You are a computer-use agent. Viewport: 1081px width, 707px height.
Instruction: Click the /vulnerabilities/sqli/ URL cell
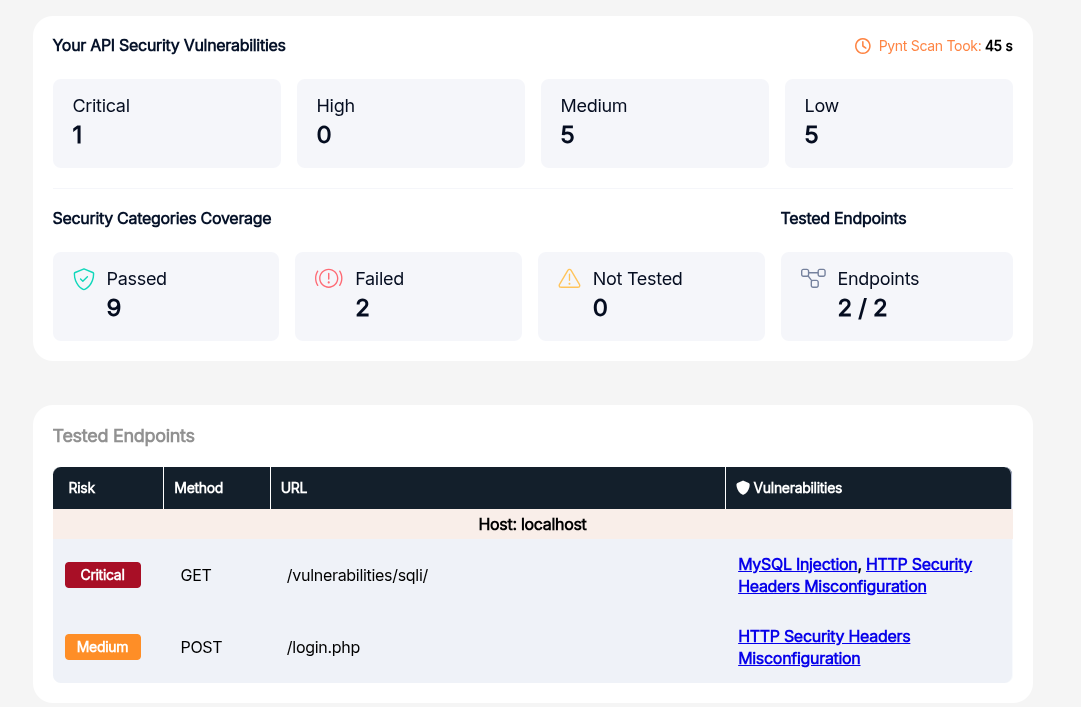(357, 576)
